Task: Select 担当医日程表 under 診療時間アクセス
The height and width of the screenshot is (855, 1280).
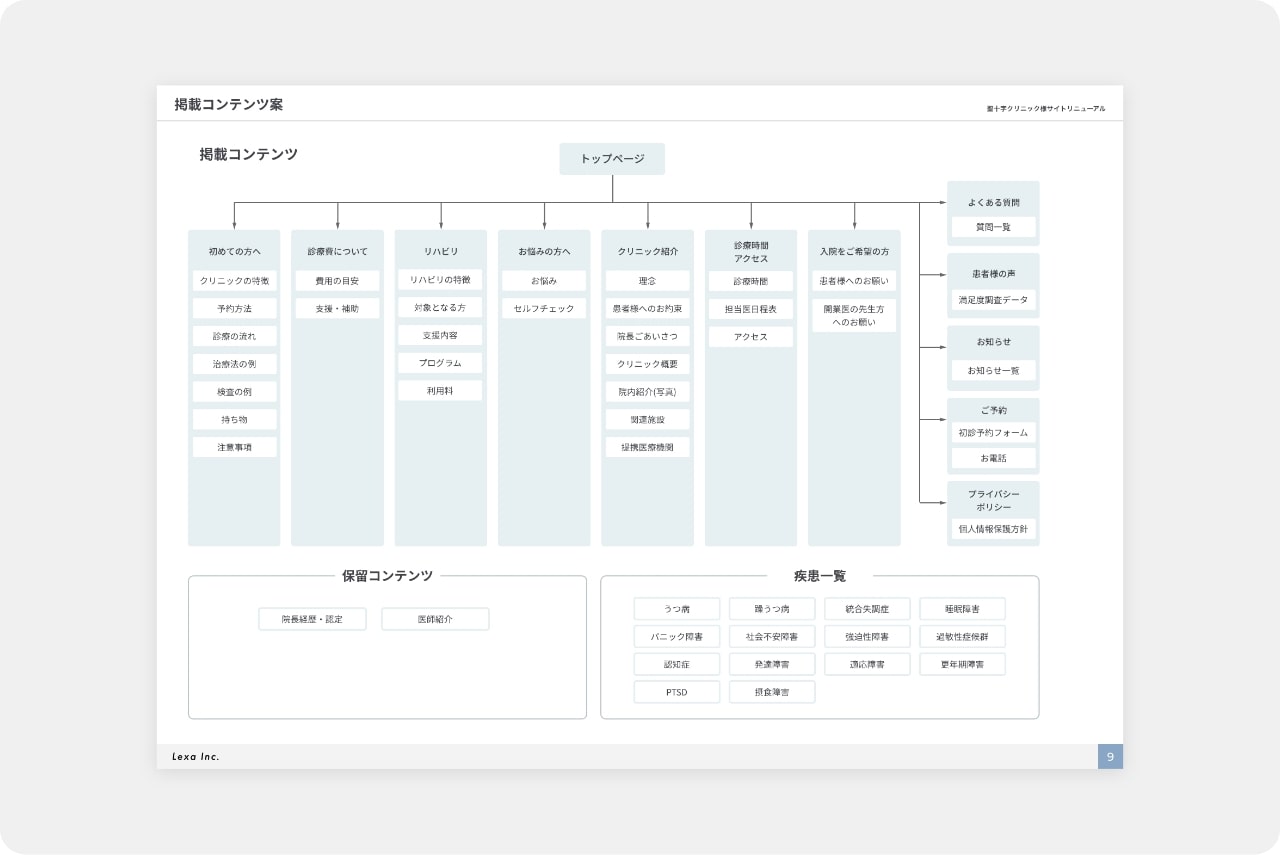Action: tap(751, 308)
